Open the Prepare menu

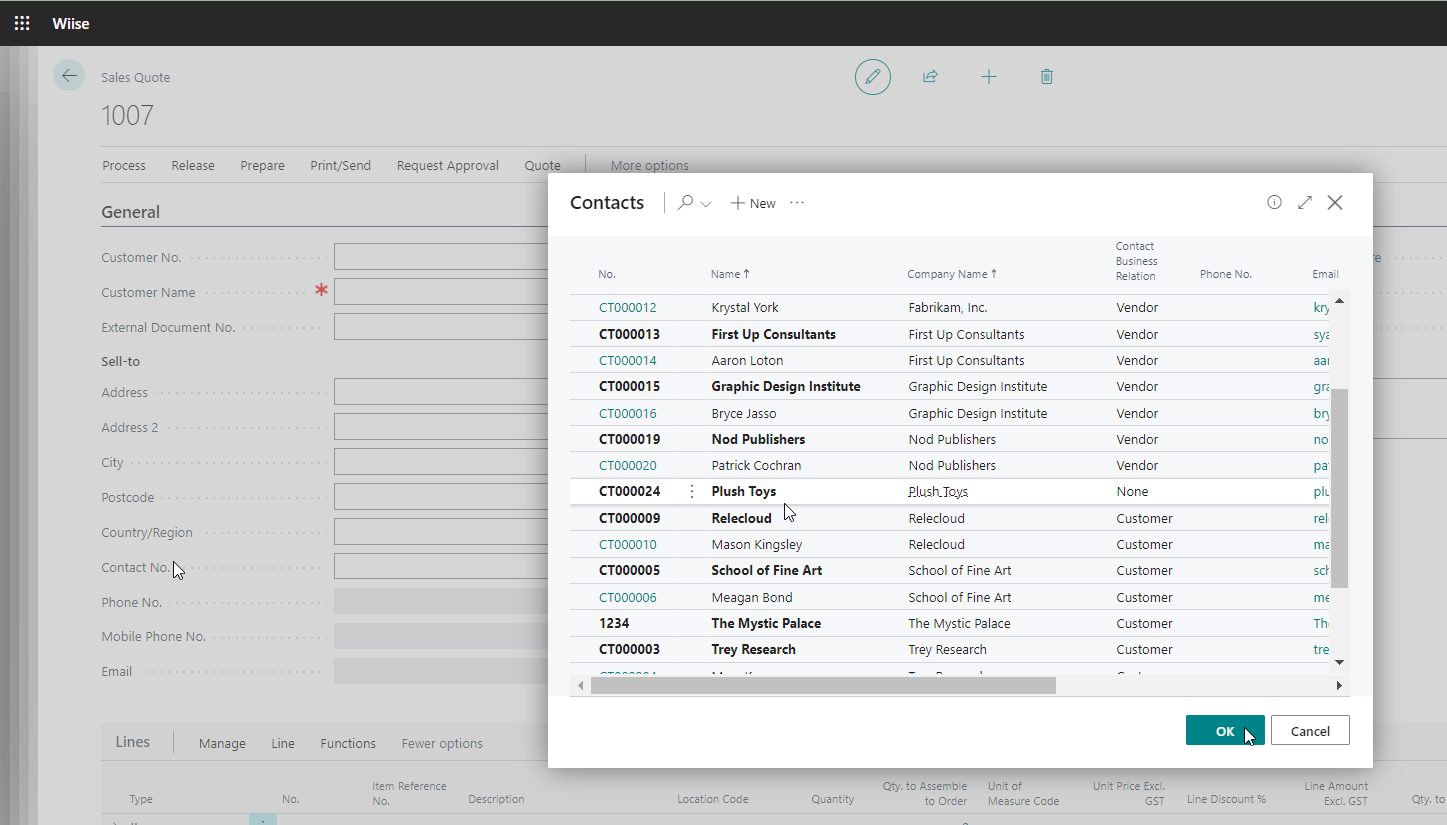tap(262, 166)
